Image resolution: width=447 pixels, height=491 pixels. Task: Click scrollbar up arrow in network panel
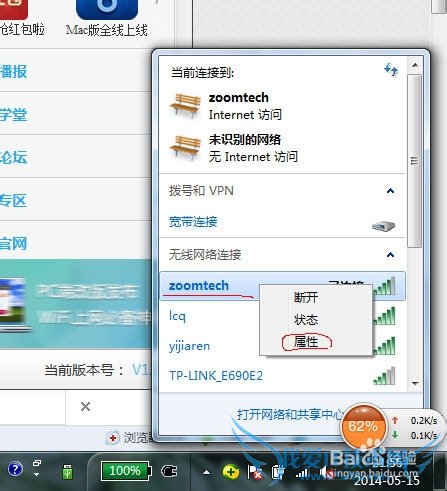point(415,65)
